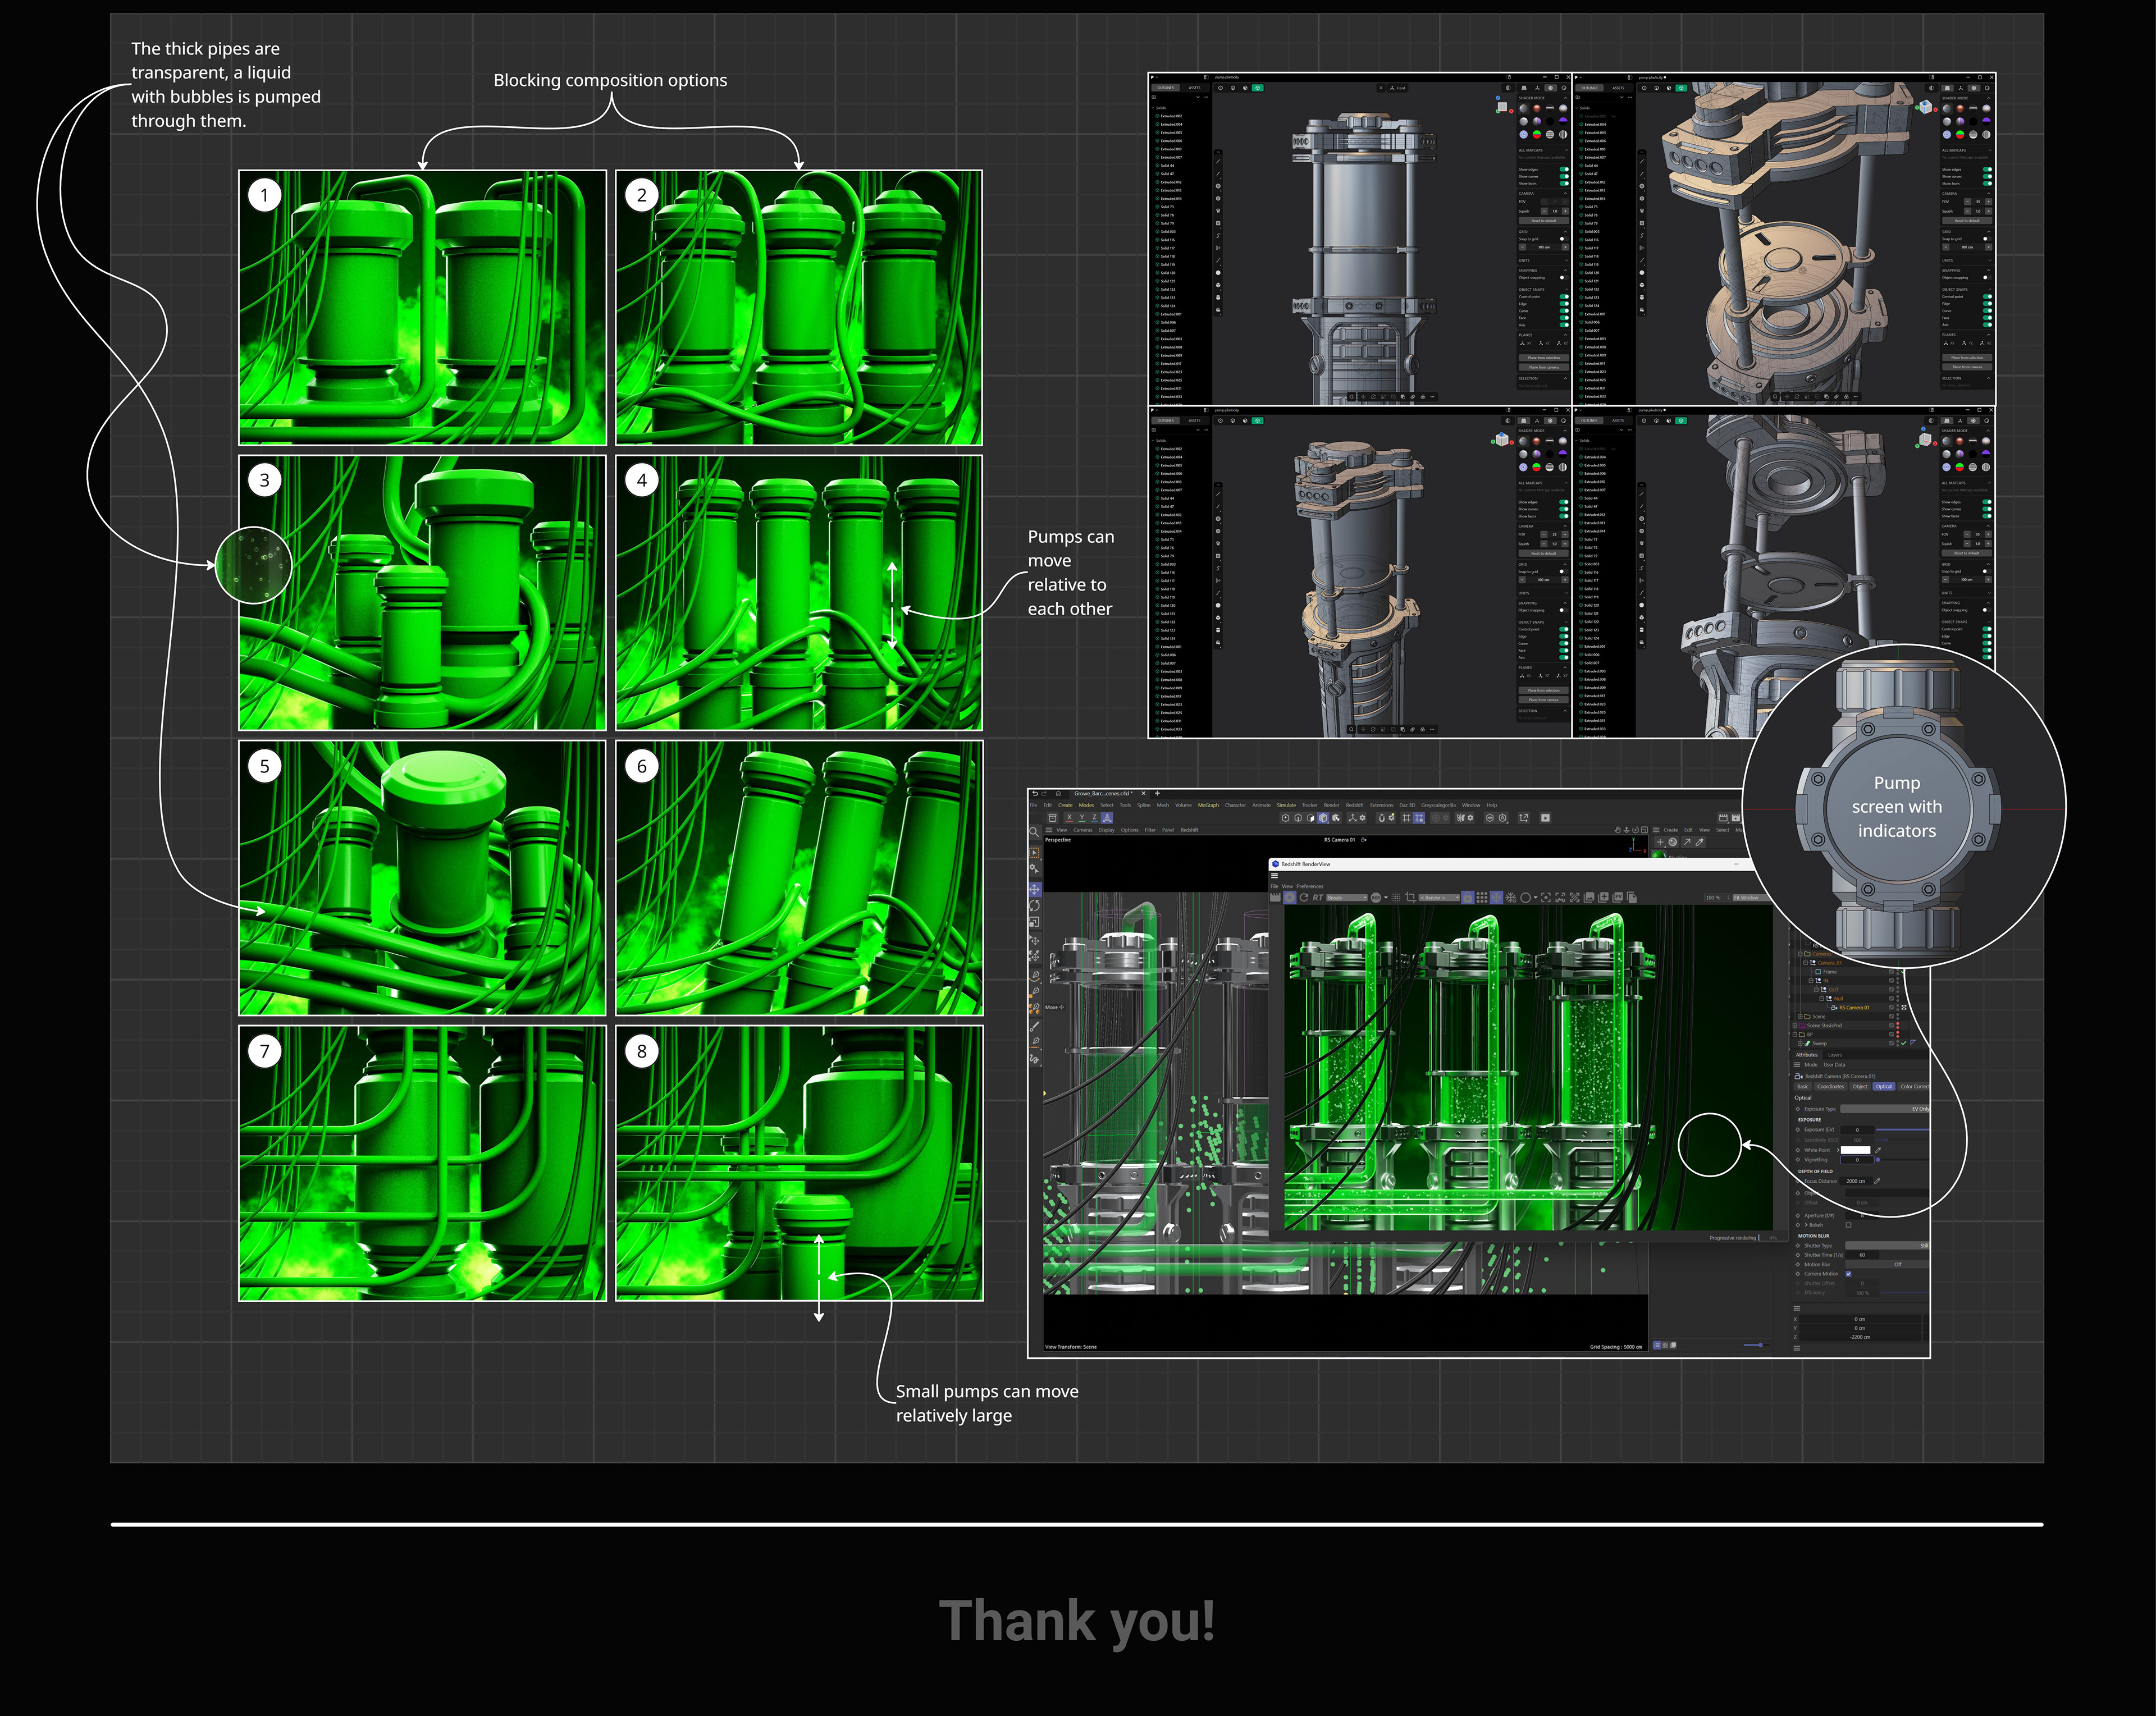Open the Exposure Type dropdown
Screen dimensions: 2156x1716
click(1886, 1109)
